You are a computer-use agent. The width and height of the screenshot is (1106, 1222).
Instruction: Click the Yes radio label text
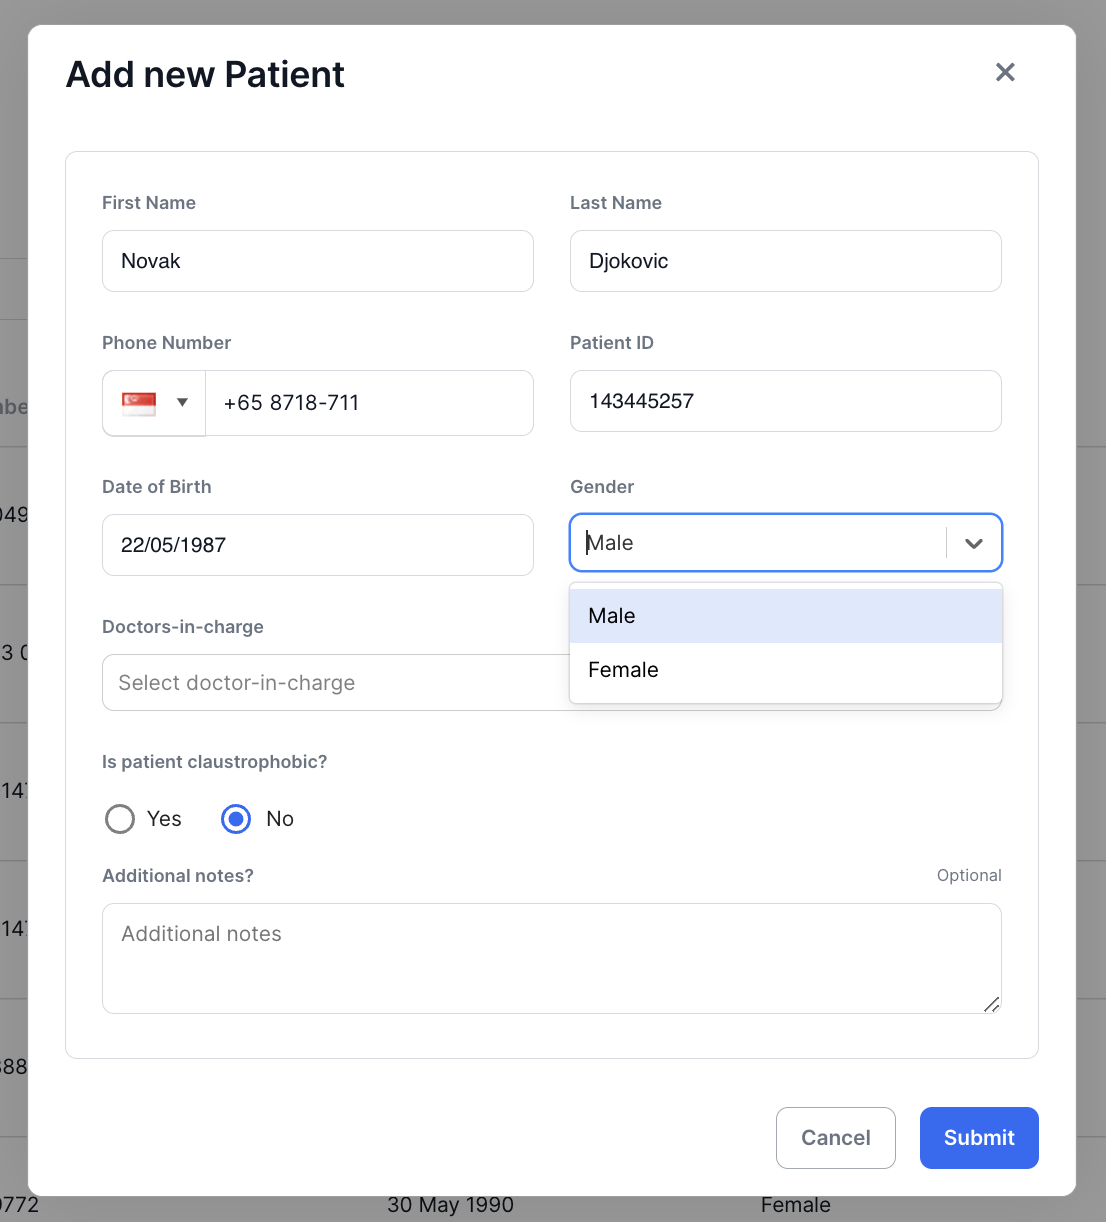pos(164,819)
